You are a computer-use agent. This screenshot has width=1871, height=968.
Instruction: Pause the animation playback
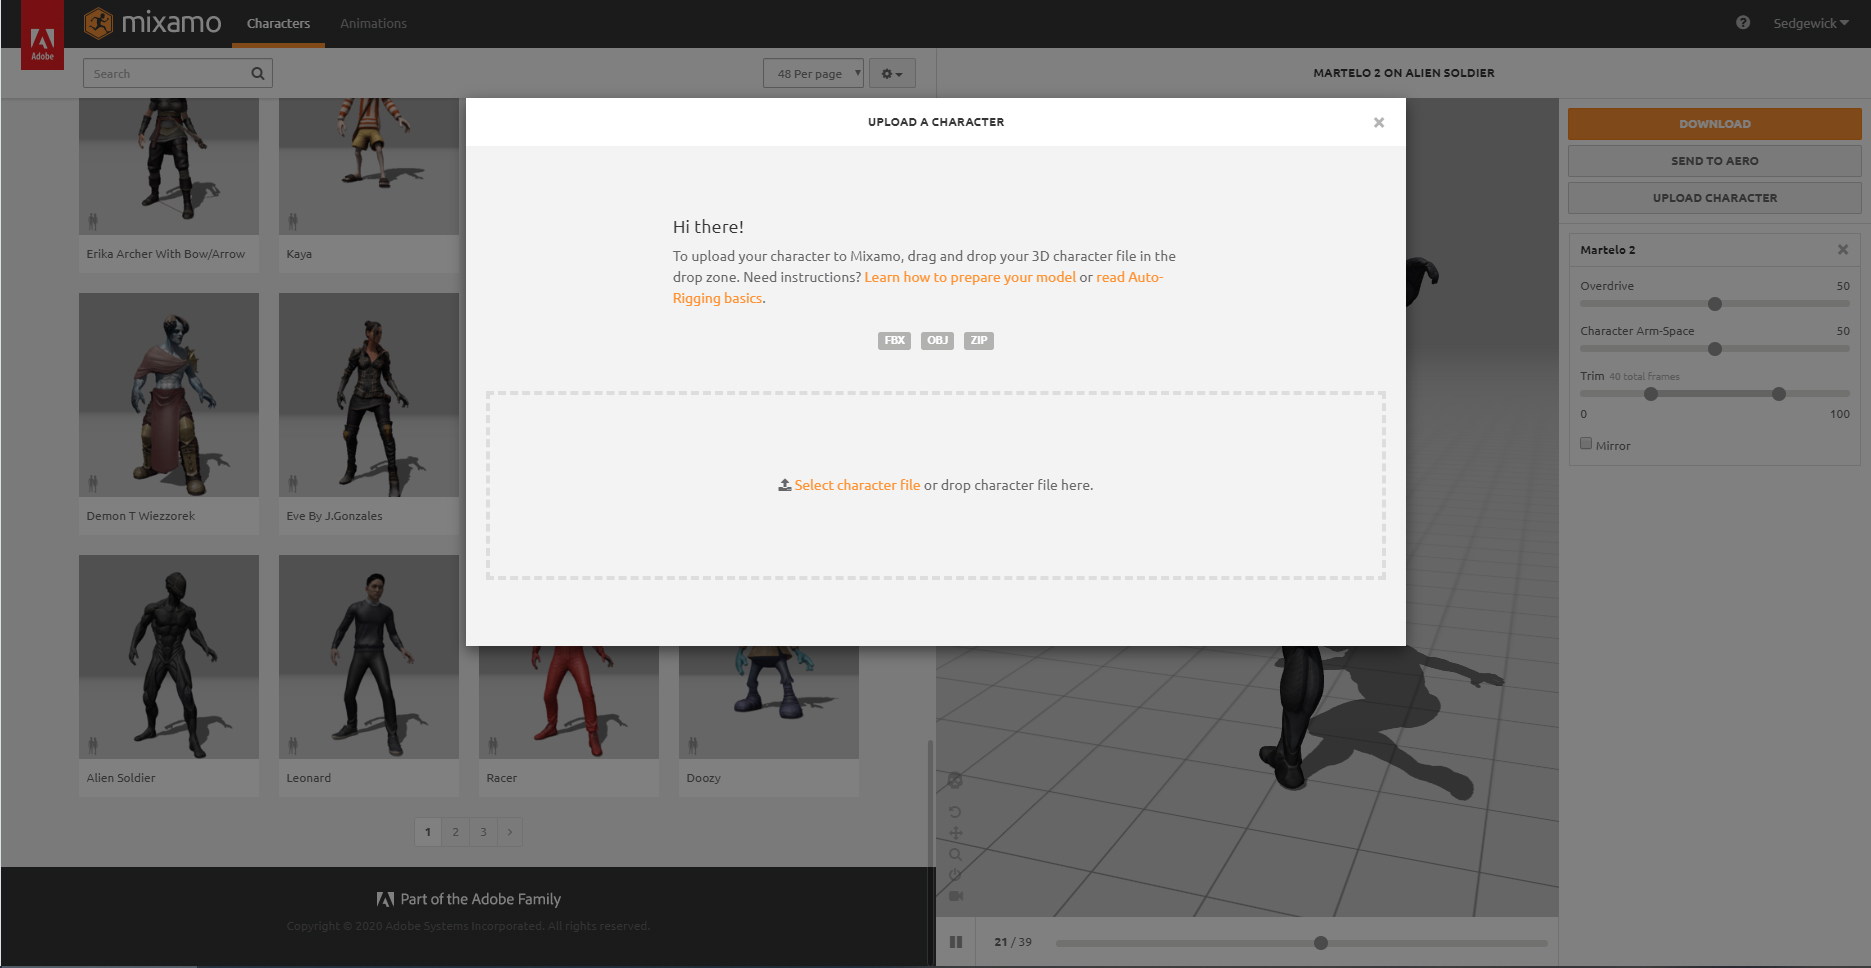pyautogui.click(x=956, y=942)
